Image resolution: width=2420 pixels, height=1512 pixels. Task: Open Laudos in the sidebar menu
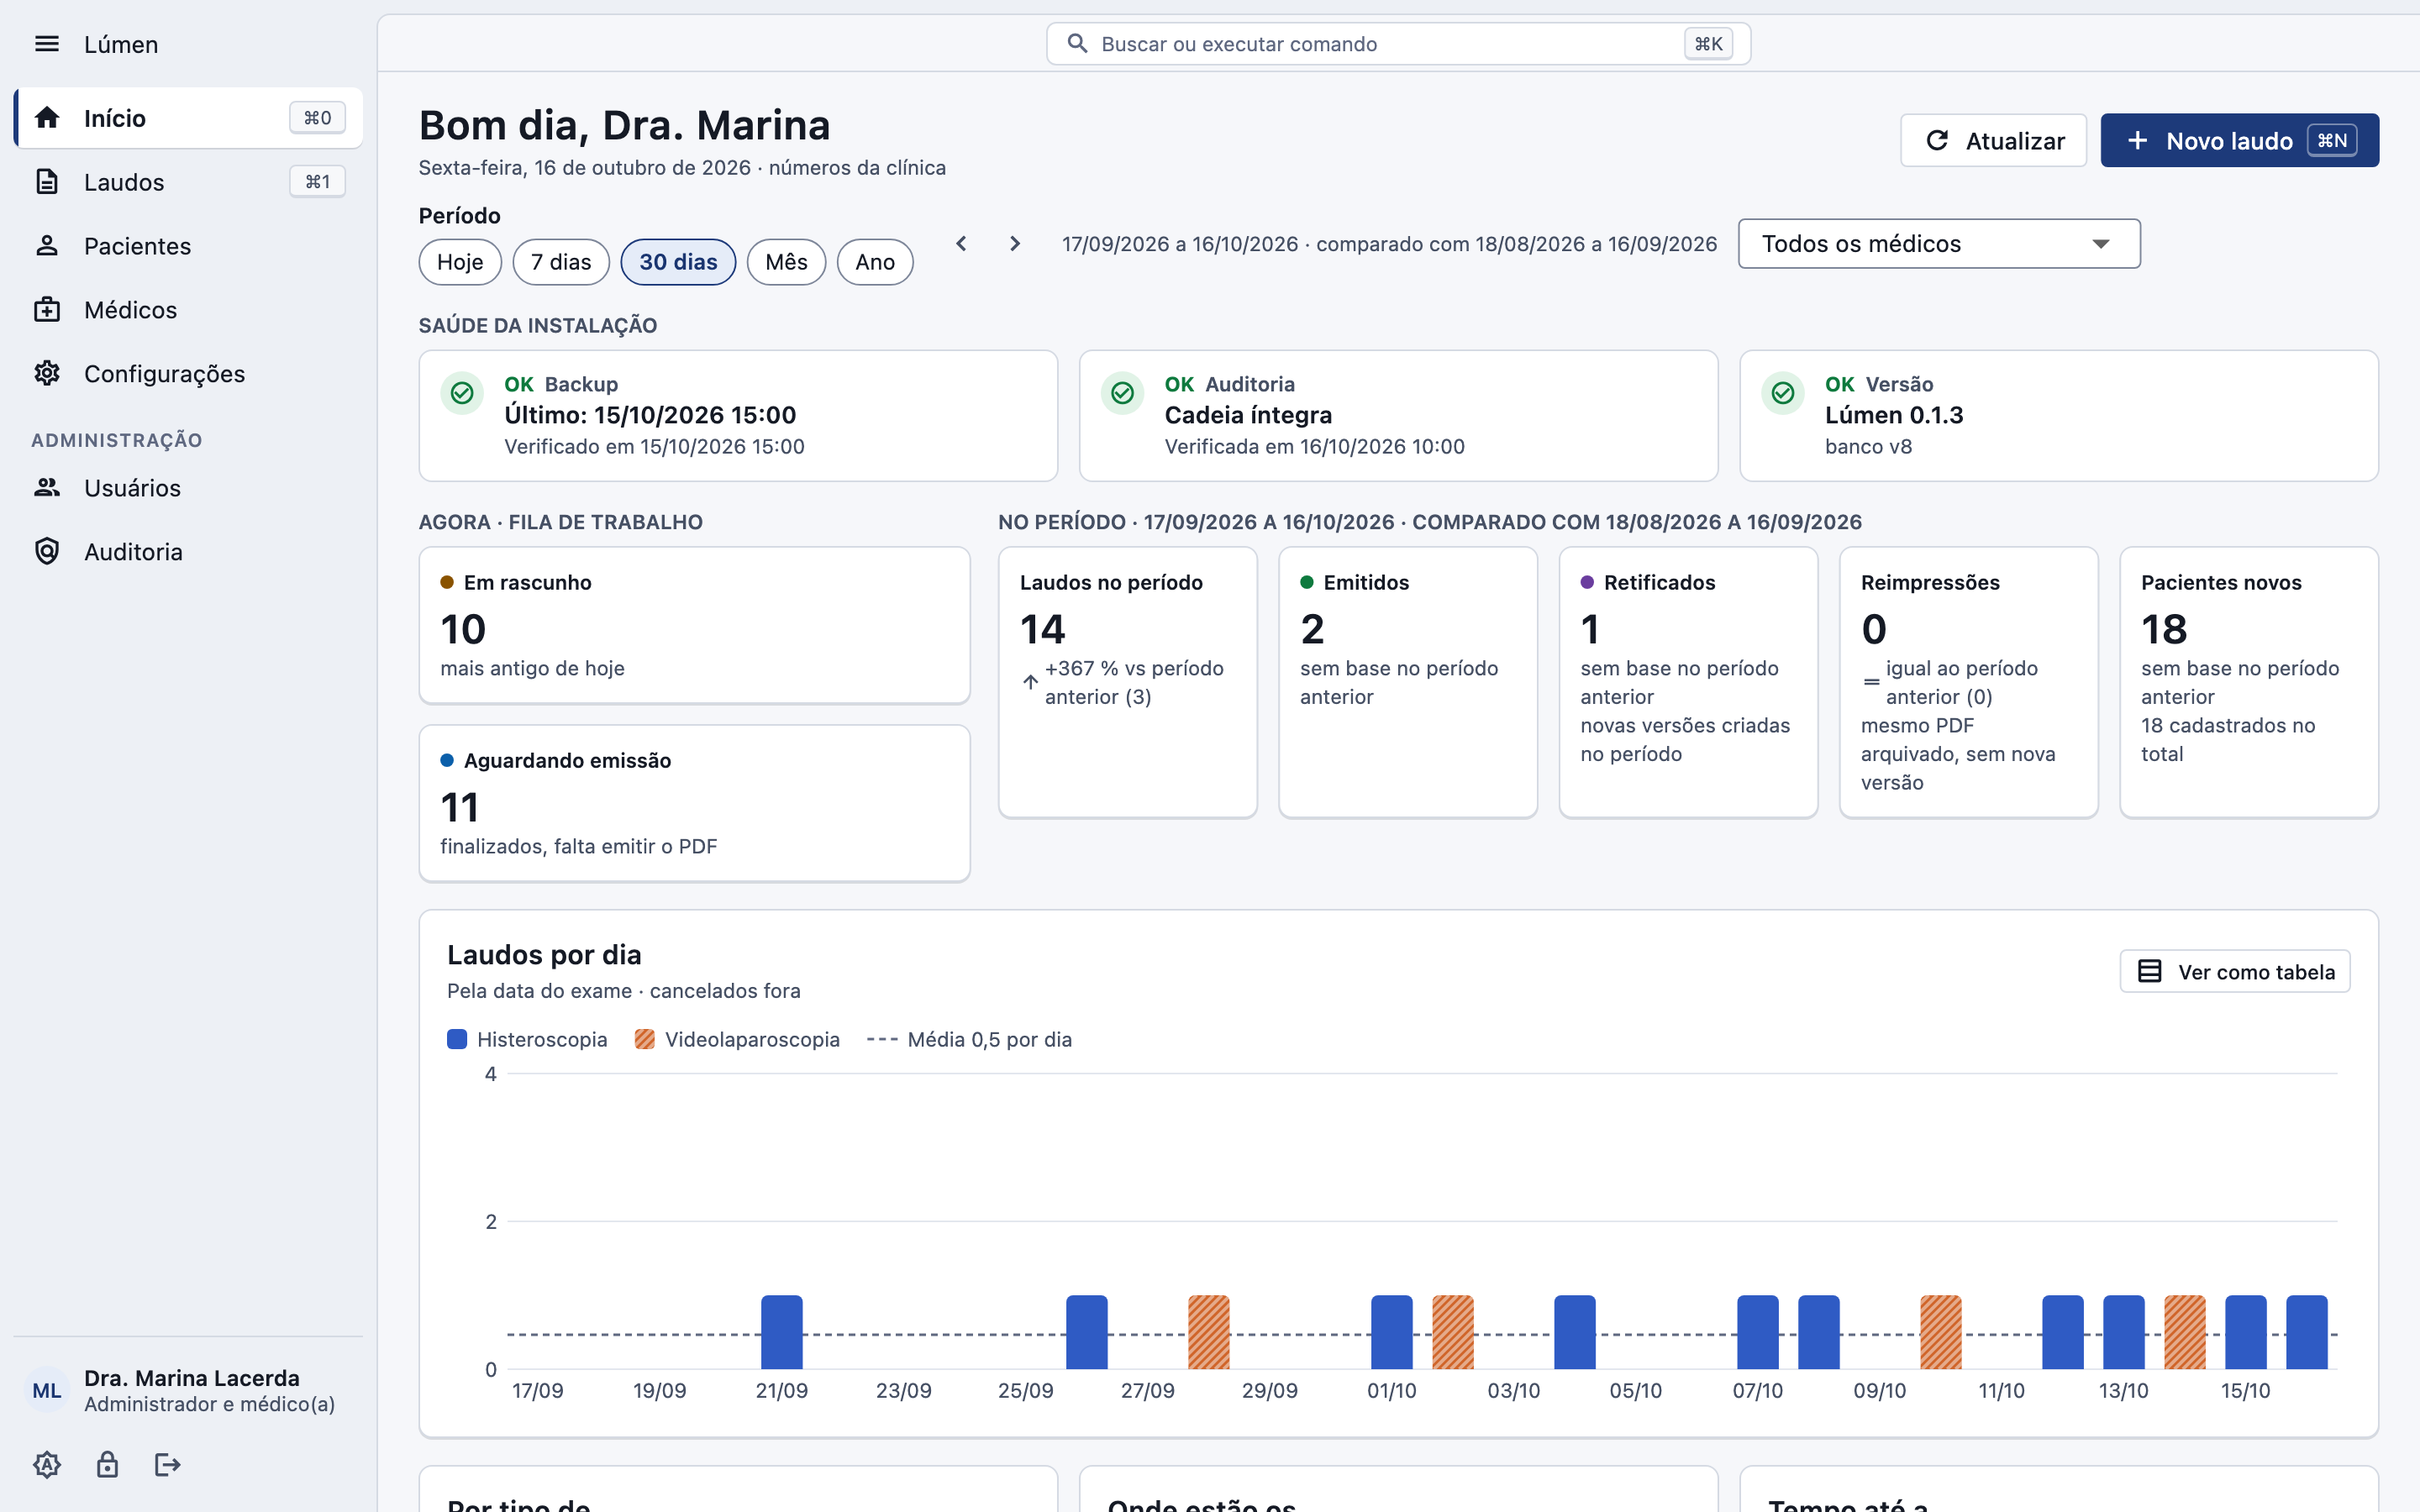click(x=189, y=182)
